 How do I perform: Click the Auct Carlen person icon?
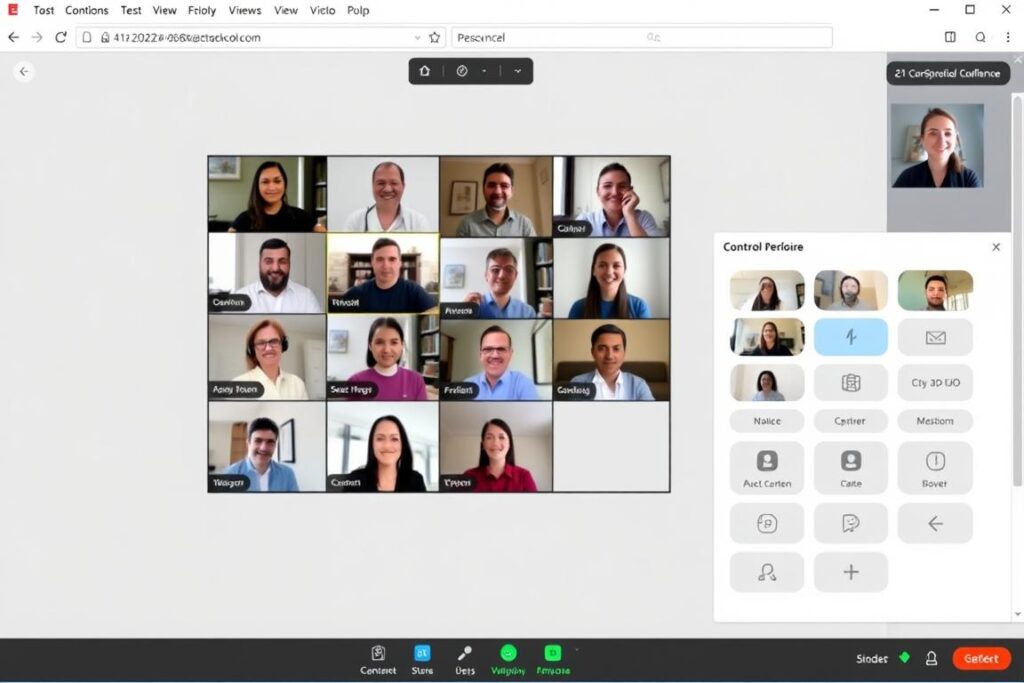[x=767, y=468]
